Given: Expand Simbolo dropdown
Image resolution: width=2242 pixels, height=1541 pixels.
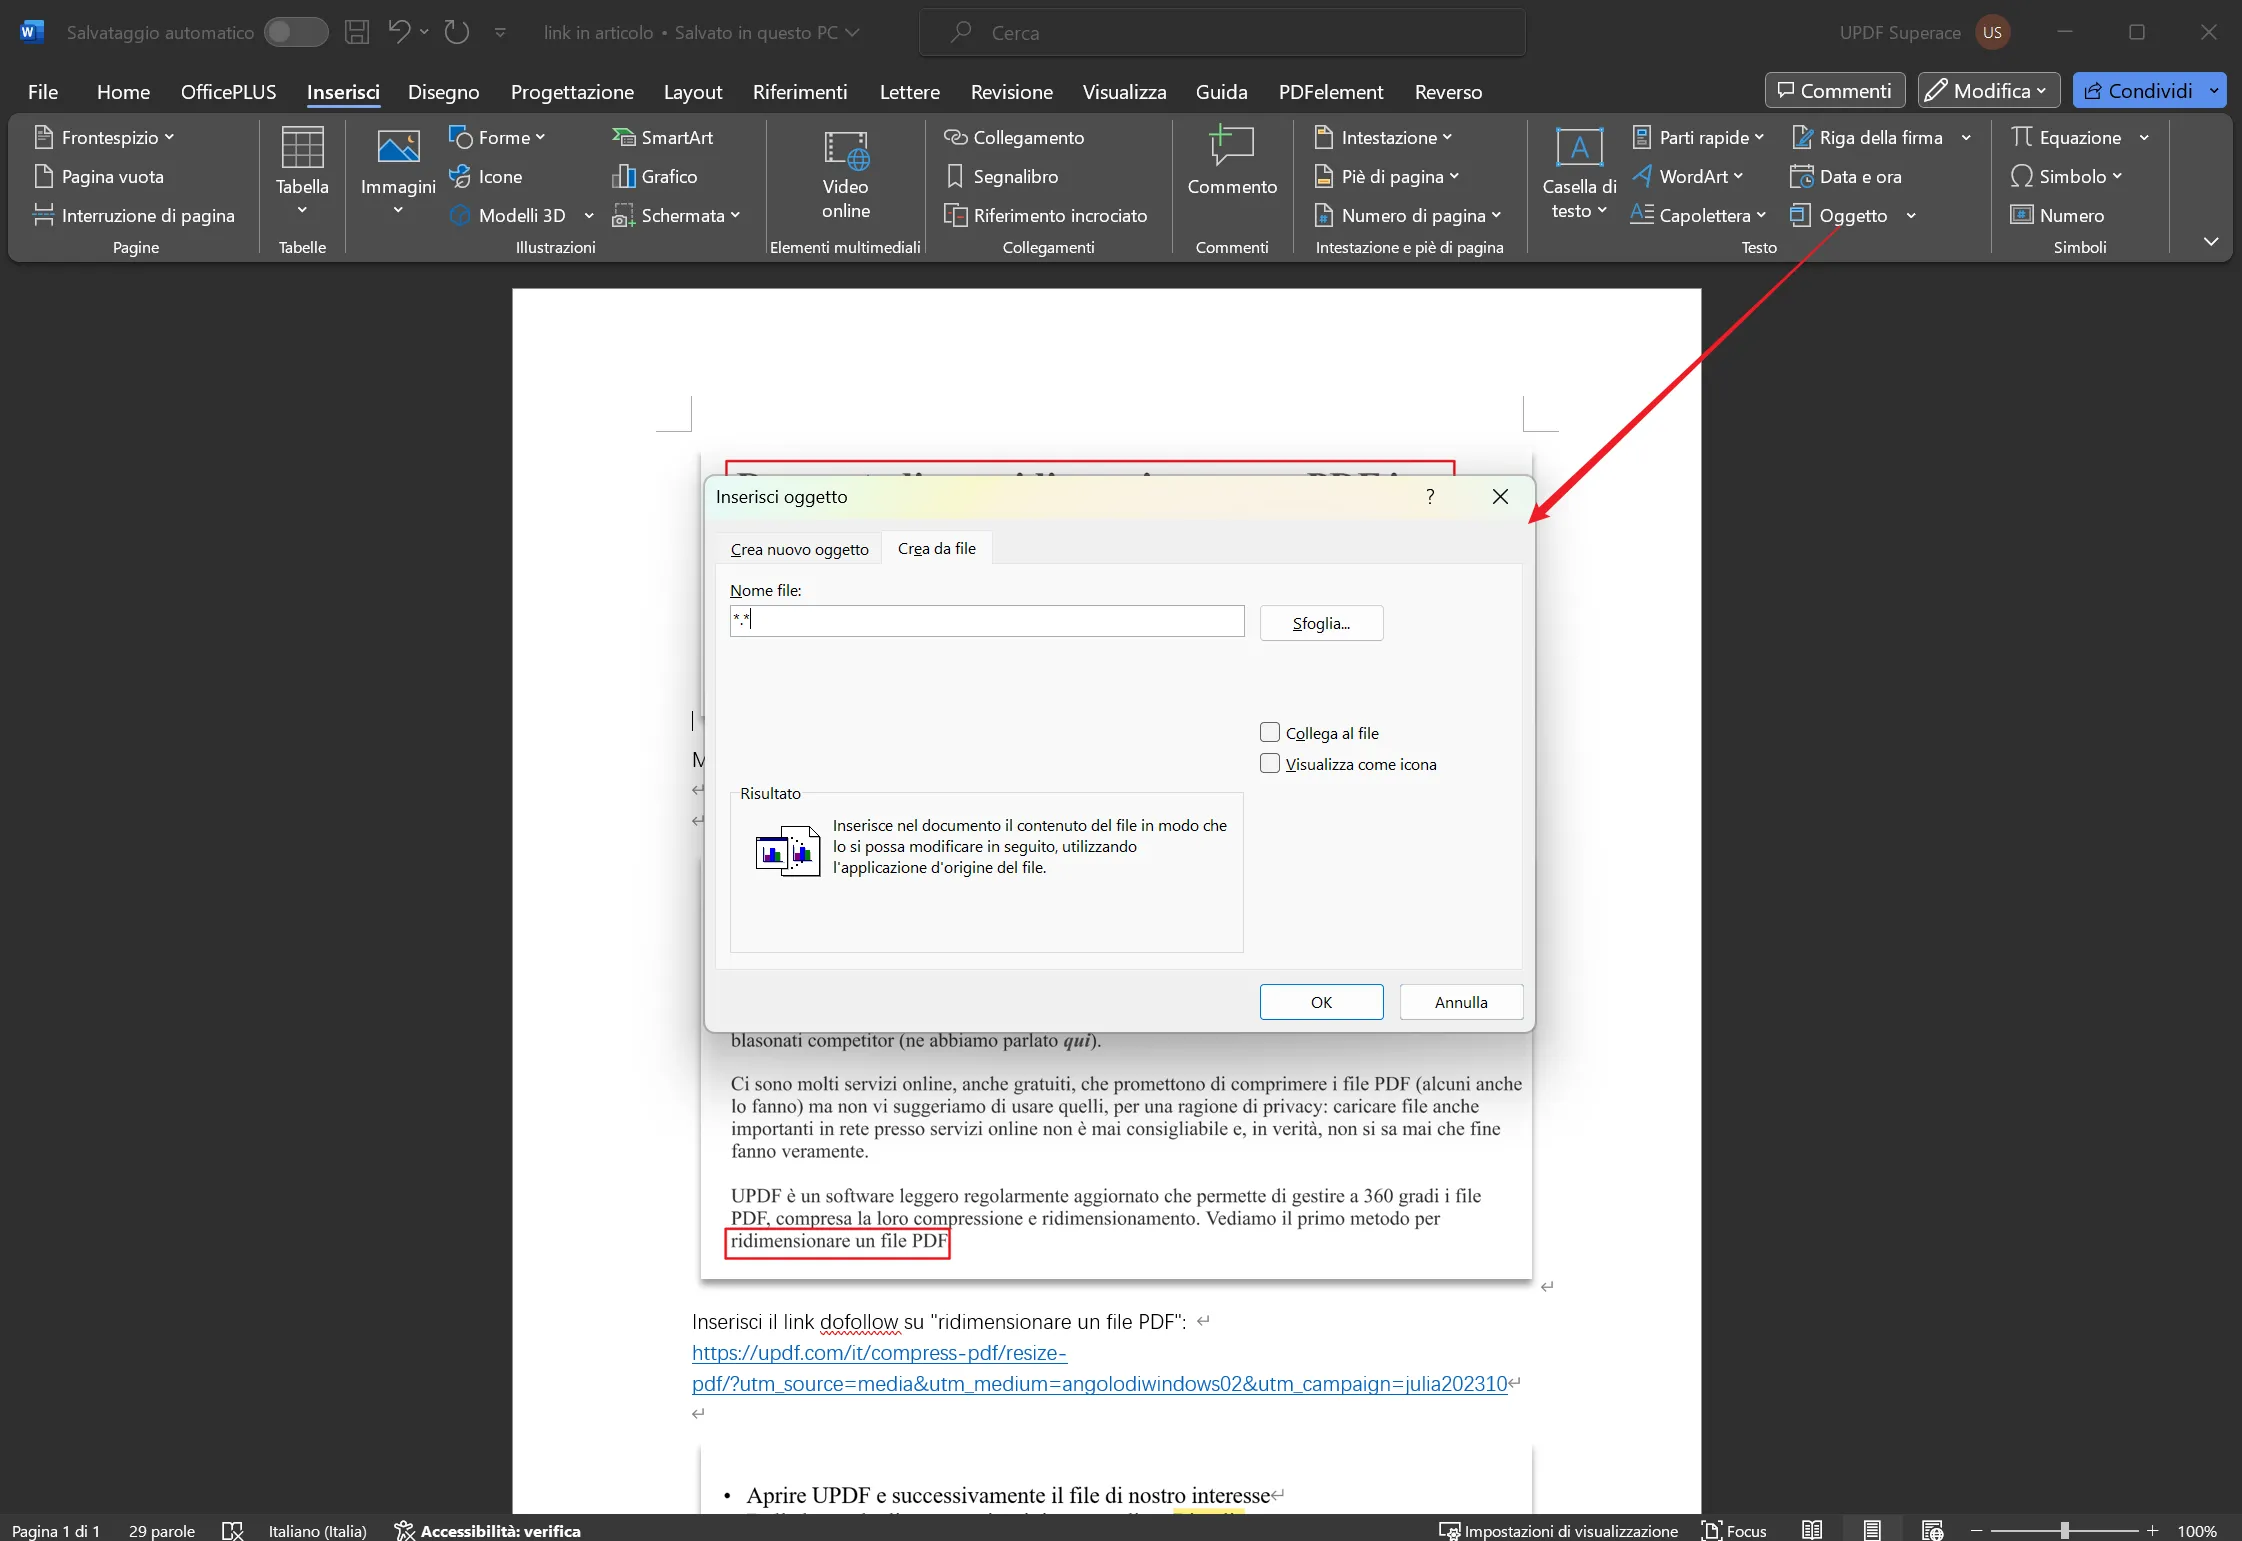Looking at the screenshot, I should click(2117, 176).
